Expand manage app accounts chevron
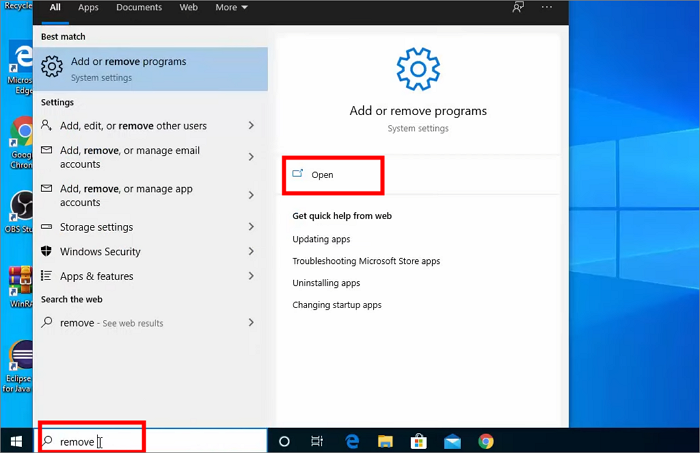700x453 pixels. click(x=251, y=195)
